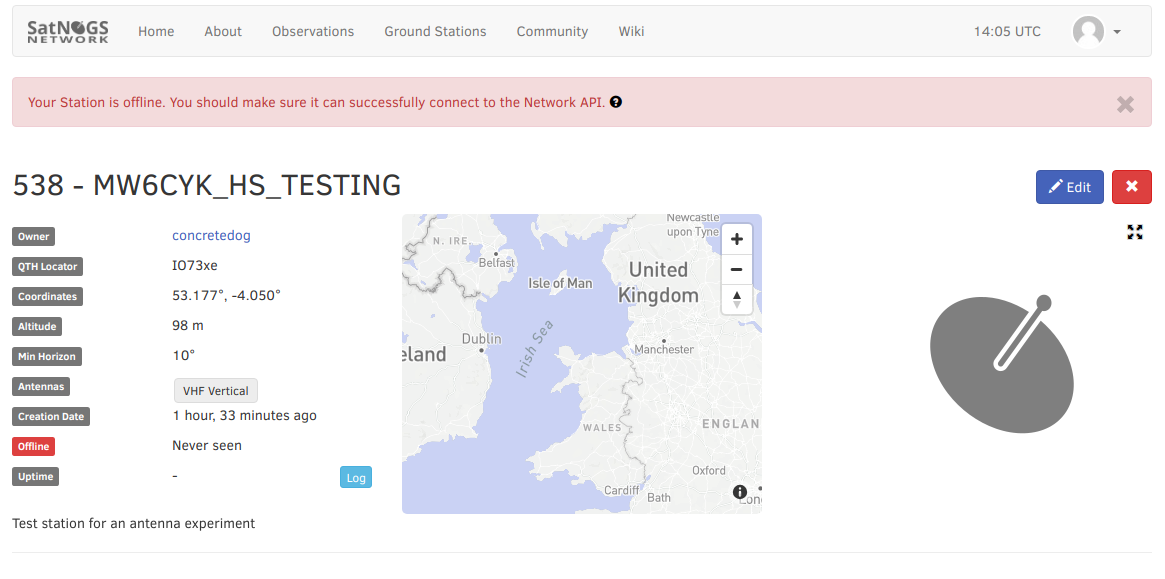Open the Community nav link
1165x579 pixels.
click(x=552, y=32)
